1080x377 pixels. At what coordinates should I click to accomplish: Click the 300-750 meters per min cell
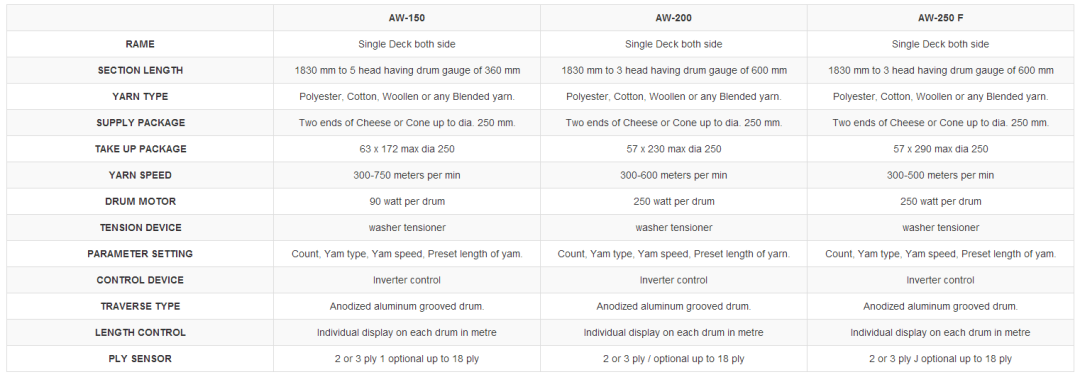click(x=406, y=175)
